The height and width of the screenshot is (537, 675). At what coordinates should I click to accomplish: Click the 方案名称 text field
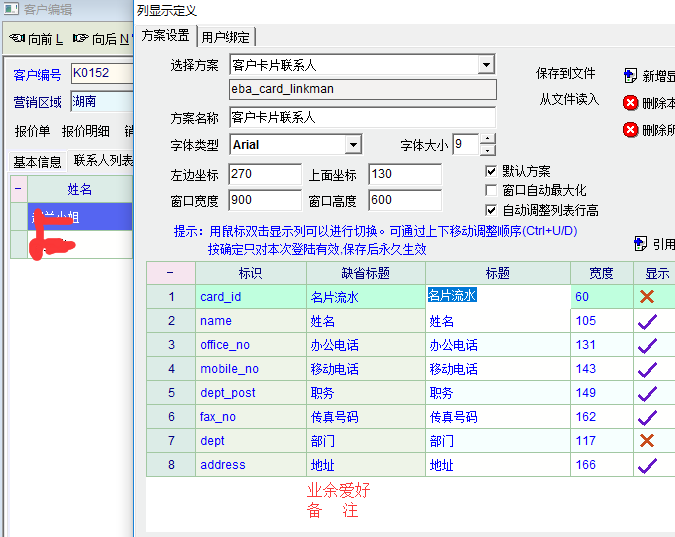[362, 118]
